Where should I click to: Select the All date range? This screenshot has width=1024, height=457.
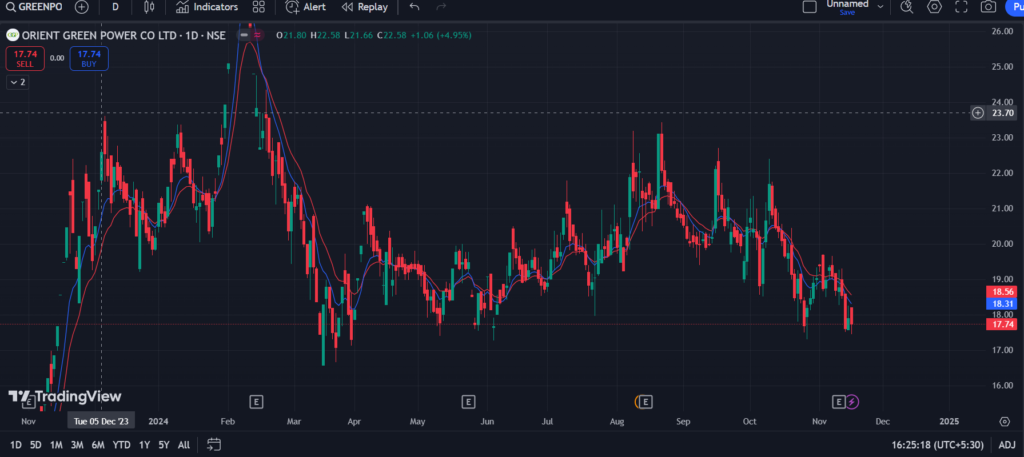[x=184, y=445]
